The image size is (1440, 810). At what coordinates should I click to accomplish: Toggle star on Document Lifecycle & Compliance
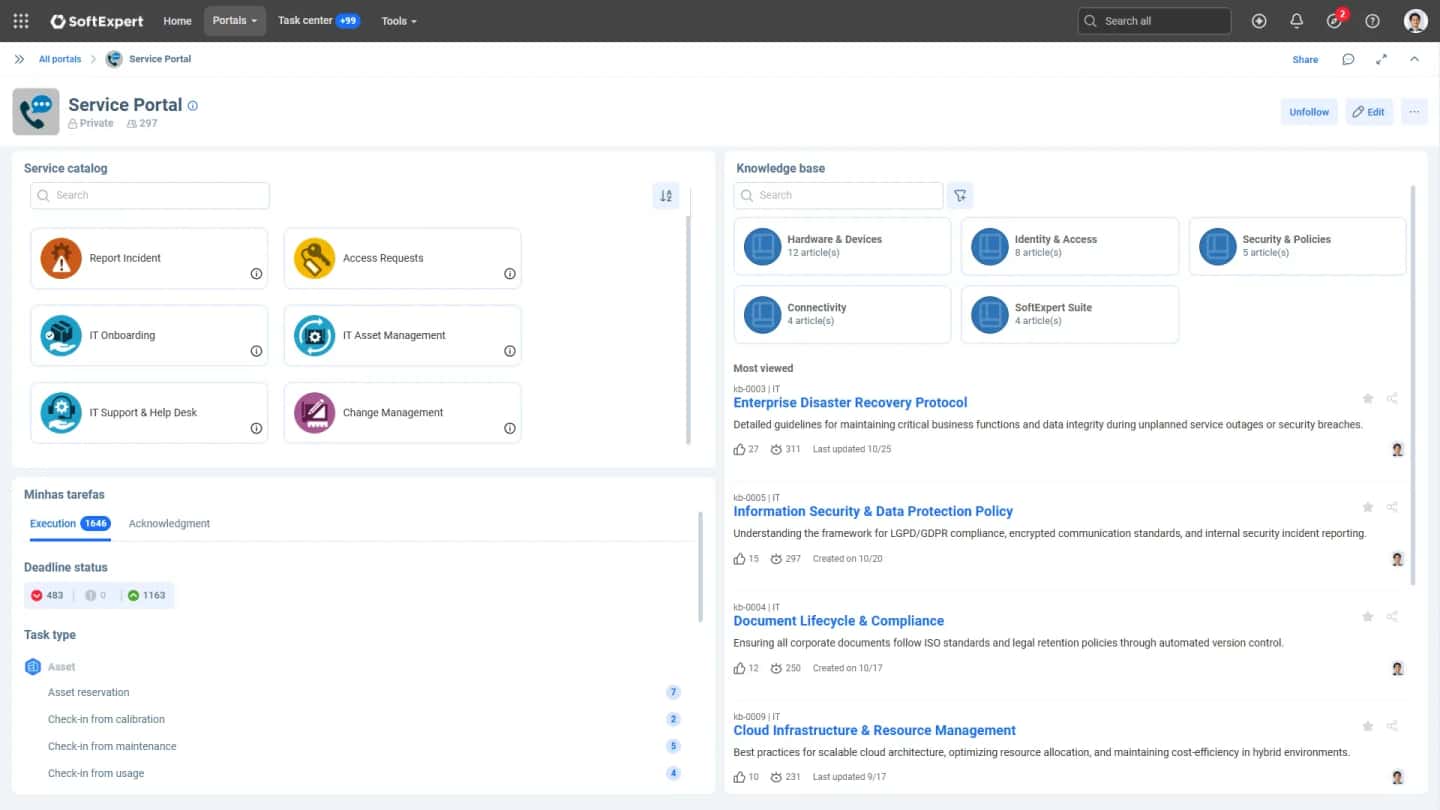1367,617
